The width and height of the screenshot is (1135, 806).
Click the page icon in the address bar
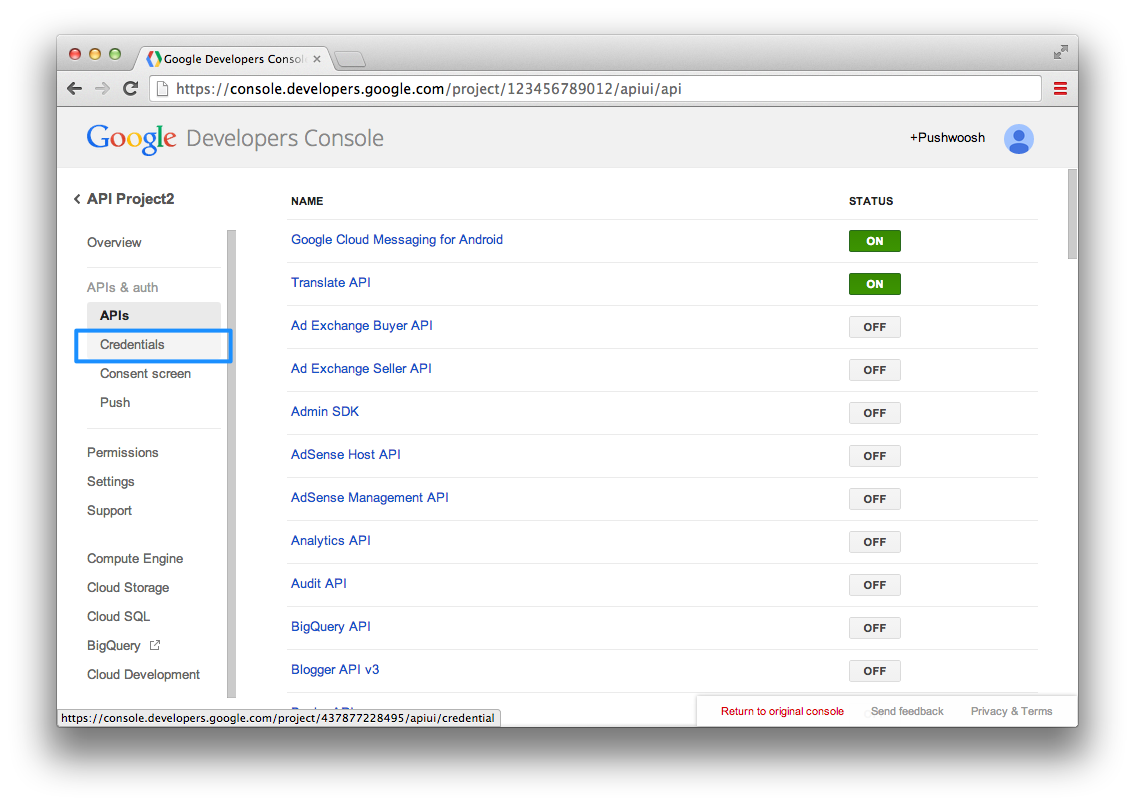[x=163, y=89]
